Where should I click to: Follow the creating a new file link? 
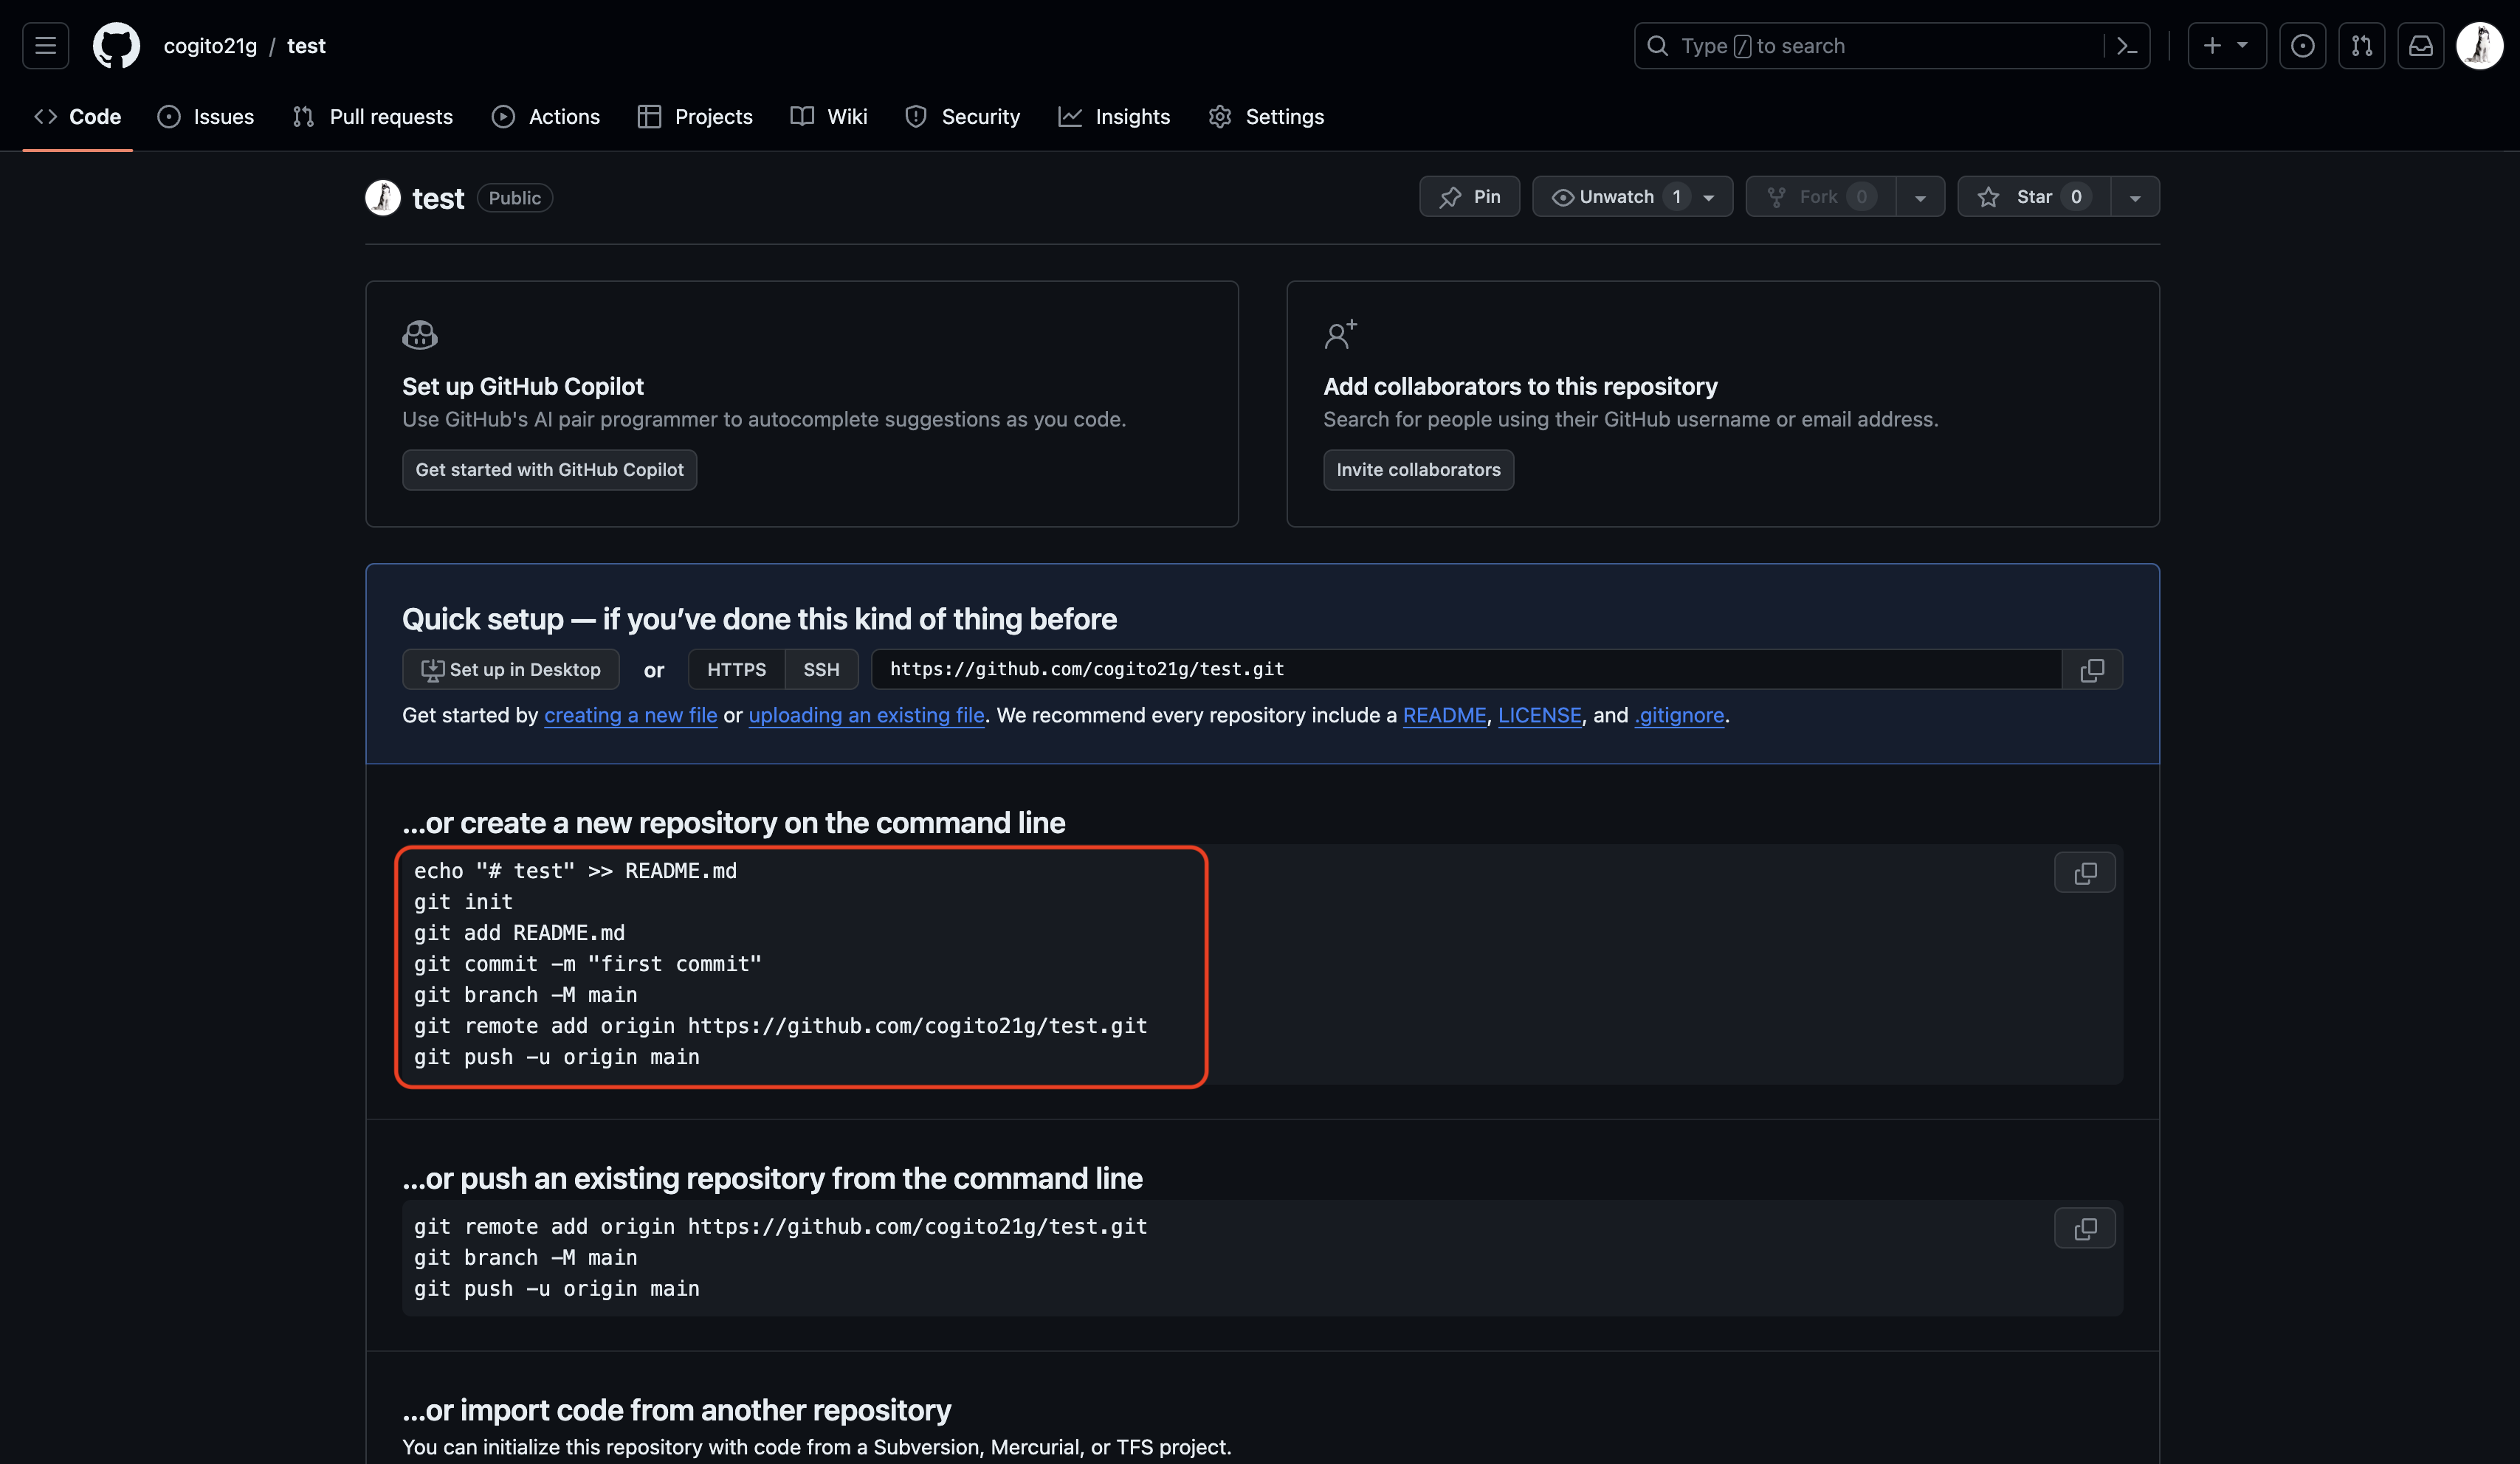630,716
